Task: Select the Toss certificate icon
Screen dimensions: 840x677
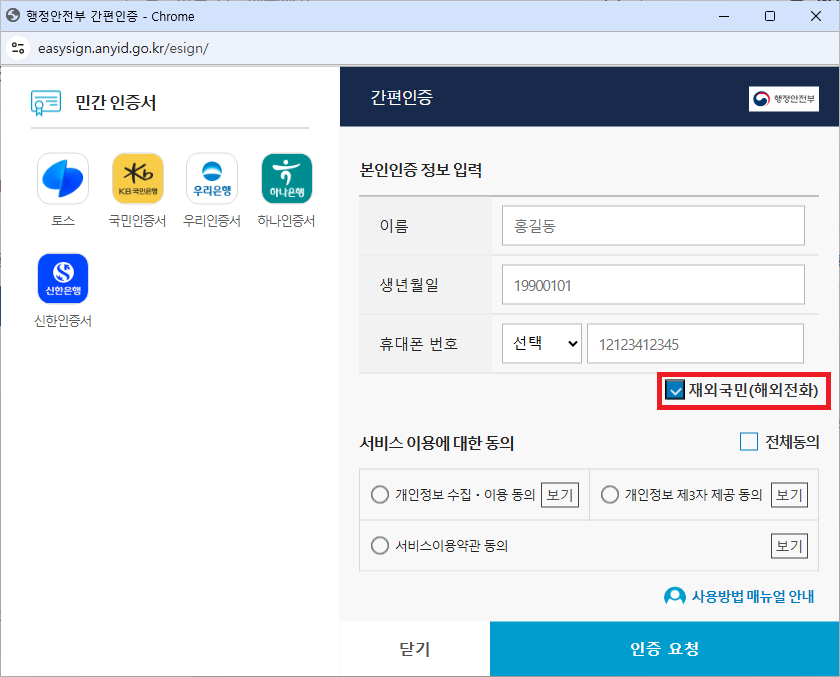Action: pyautogui.click(x=63, y=178)
